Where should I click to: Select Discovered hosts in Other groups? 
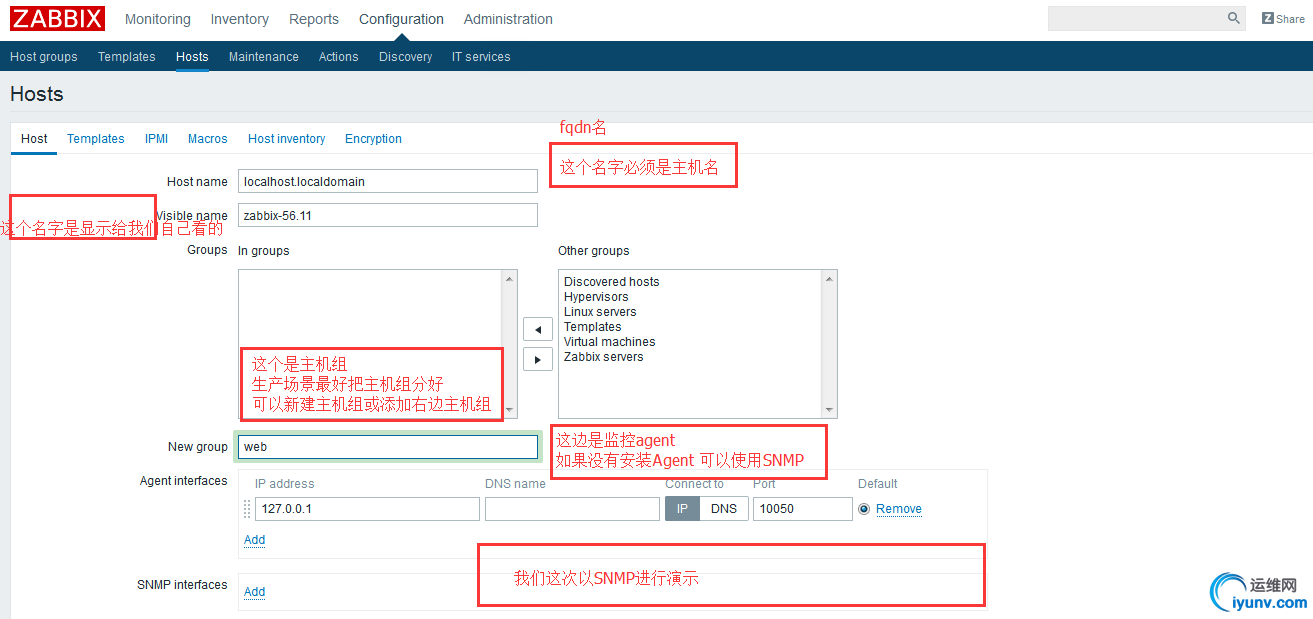point(612,282)
